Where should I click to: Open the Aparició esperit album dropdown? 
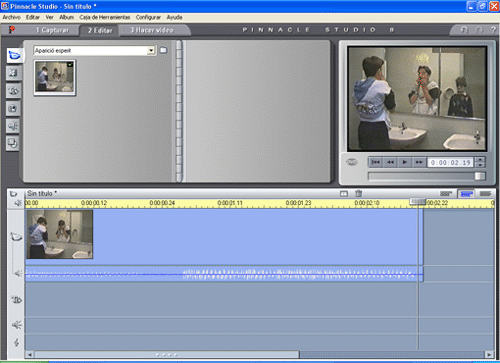coord(151,51)
